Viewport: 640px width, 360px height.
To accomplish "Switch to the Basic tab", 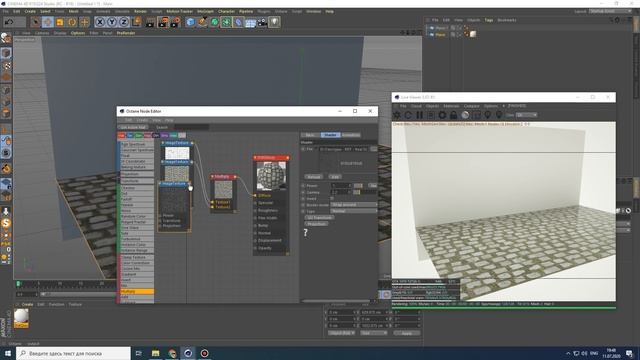I will click(310, 135).
